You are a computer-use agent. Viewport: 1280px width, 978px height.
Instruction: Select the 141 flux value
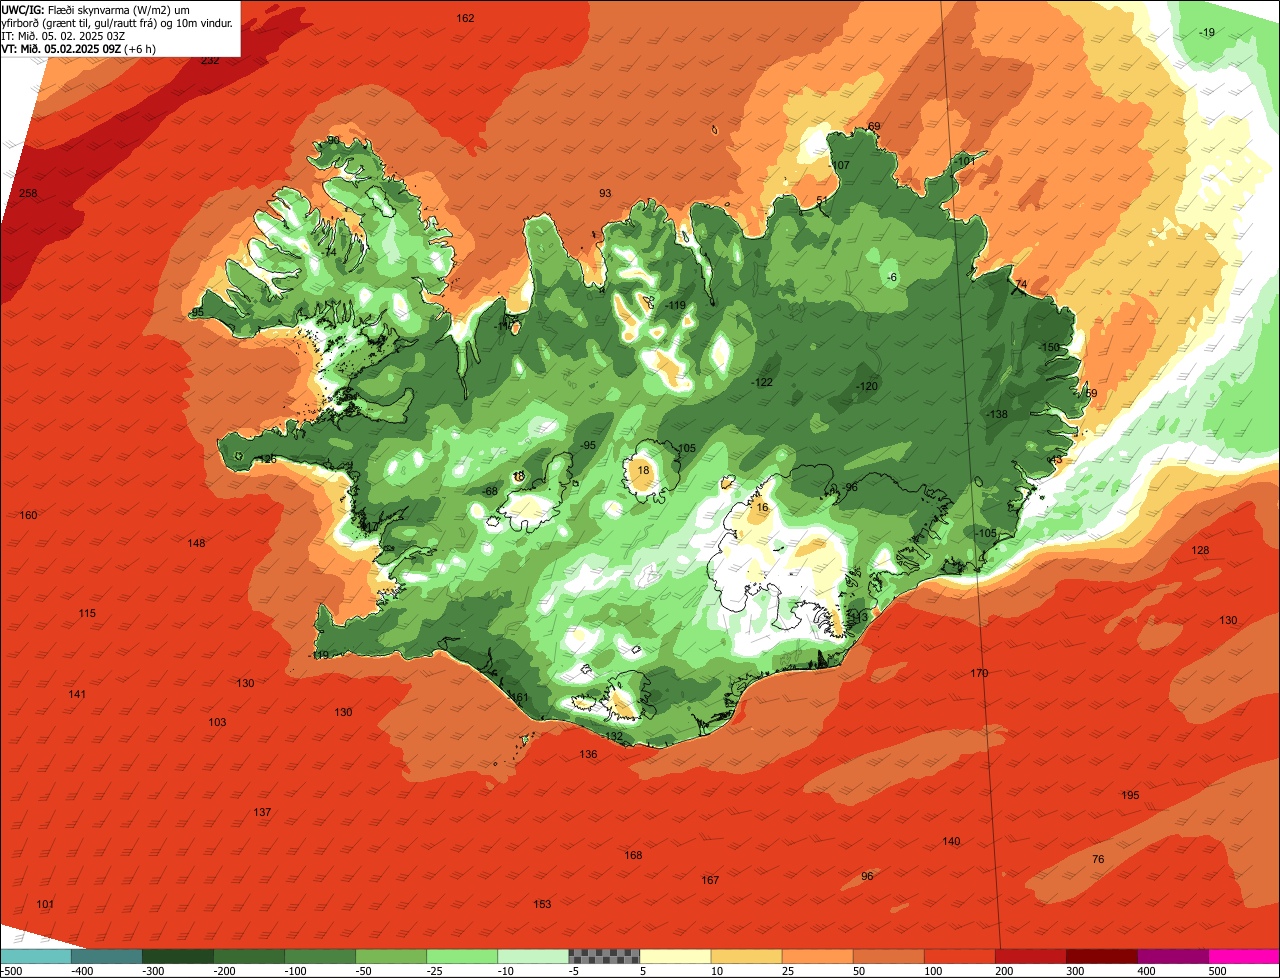[x=77, y=694]
